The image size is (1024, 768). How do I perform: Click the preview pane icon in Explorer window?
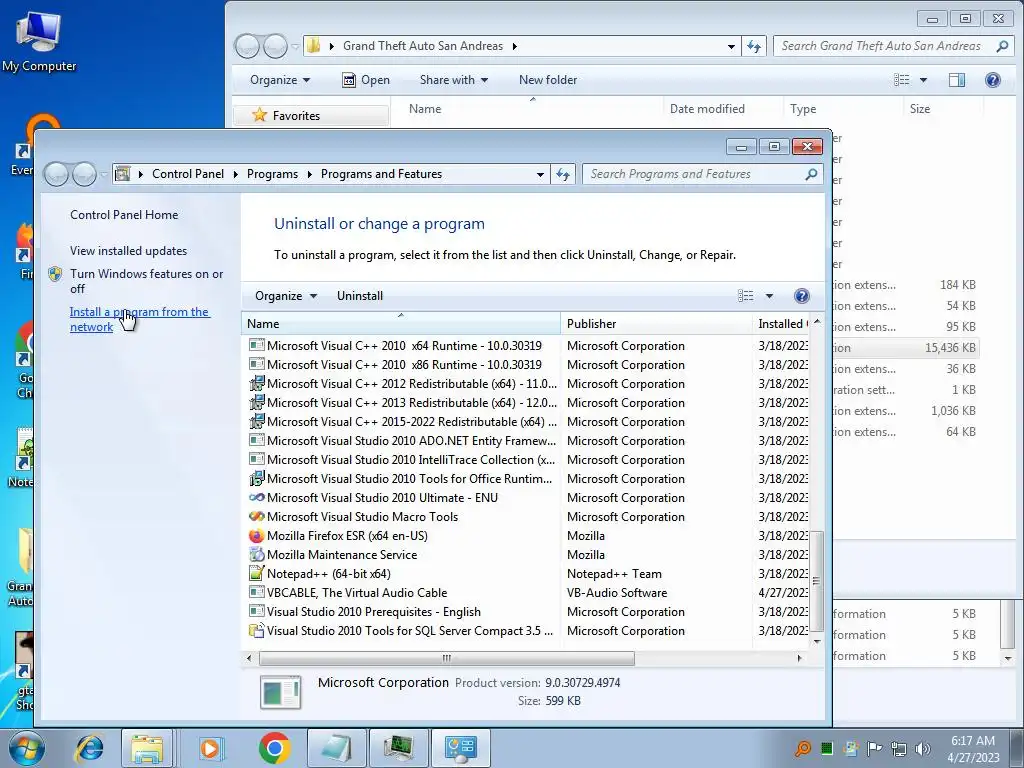coord(957,80)
